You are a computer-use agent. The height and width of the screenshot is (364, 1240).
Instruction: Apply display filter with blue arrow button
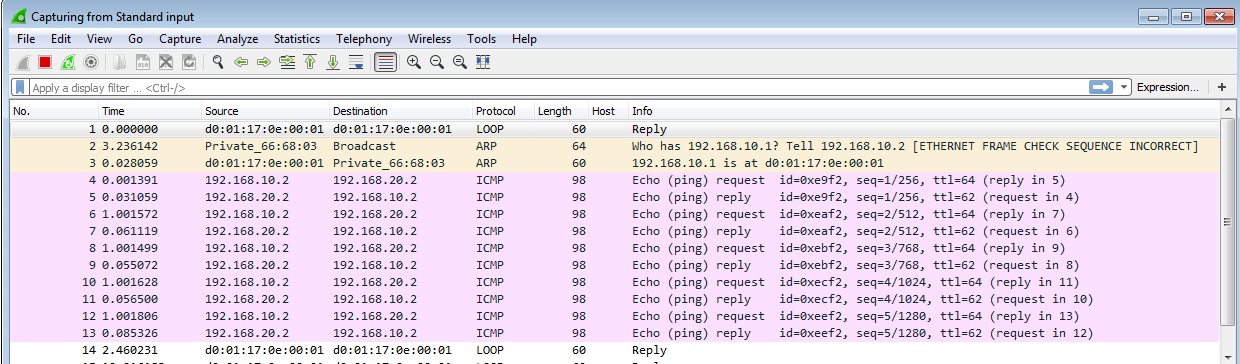click(x=1101, y=87)
